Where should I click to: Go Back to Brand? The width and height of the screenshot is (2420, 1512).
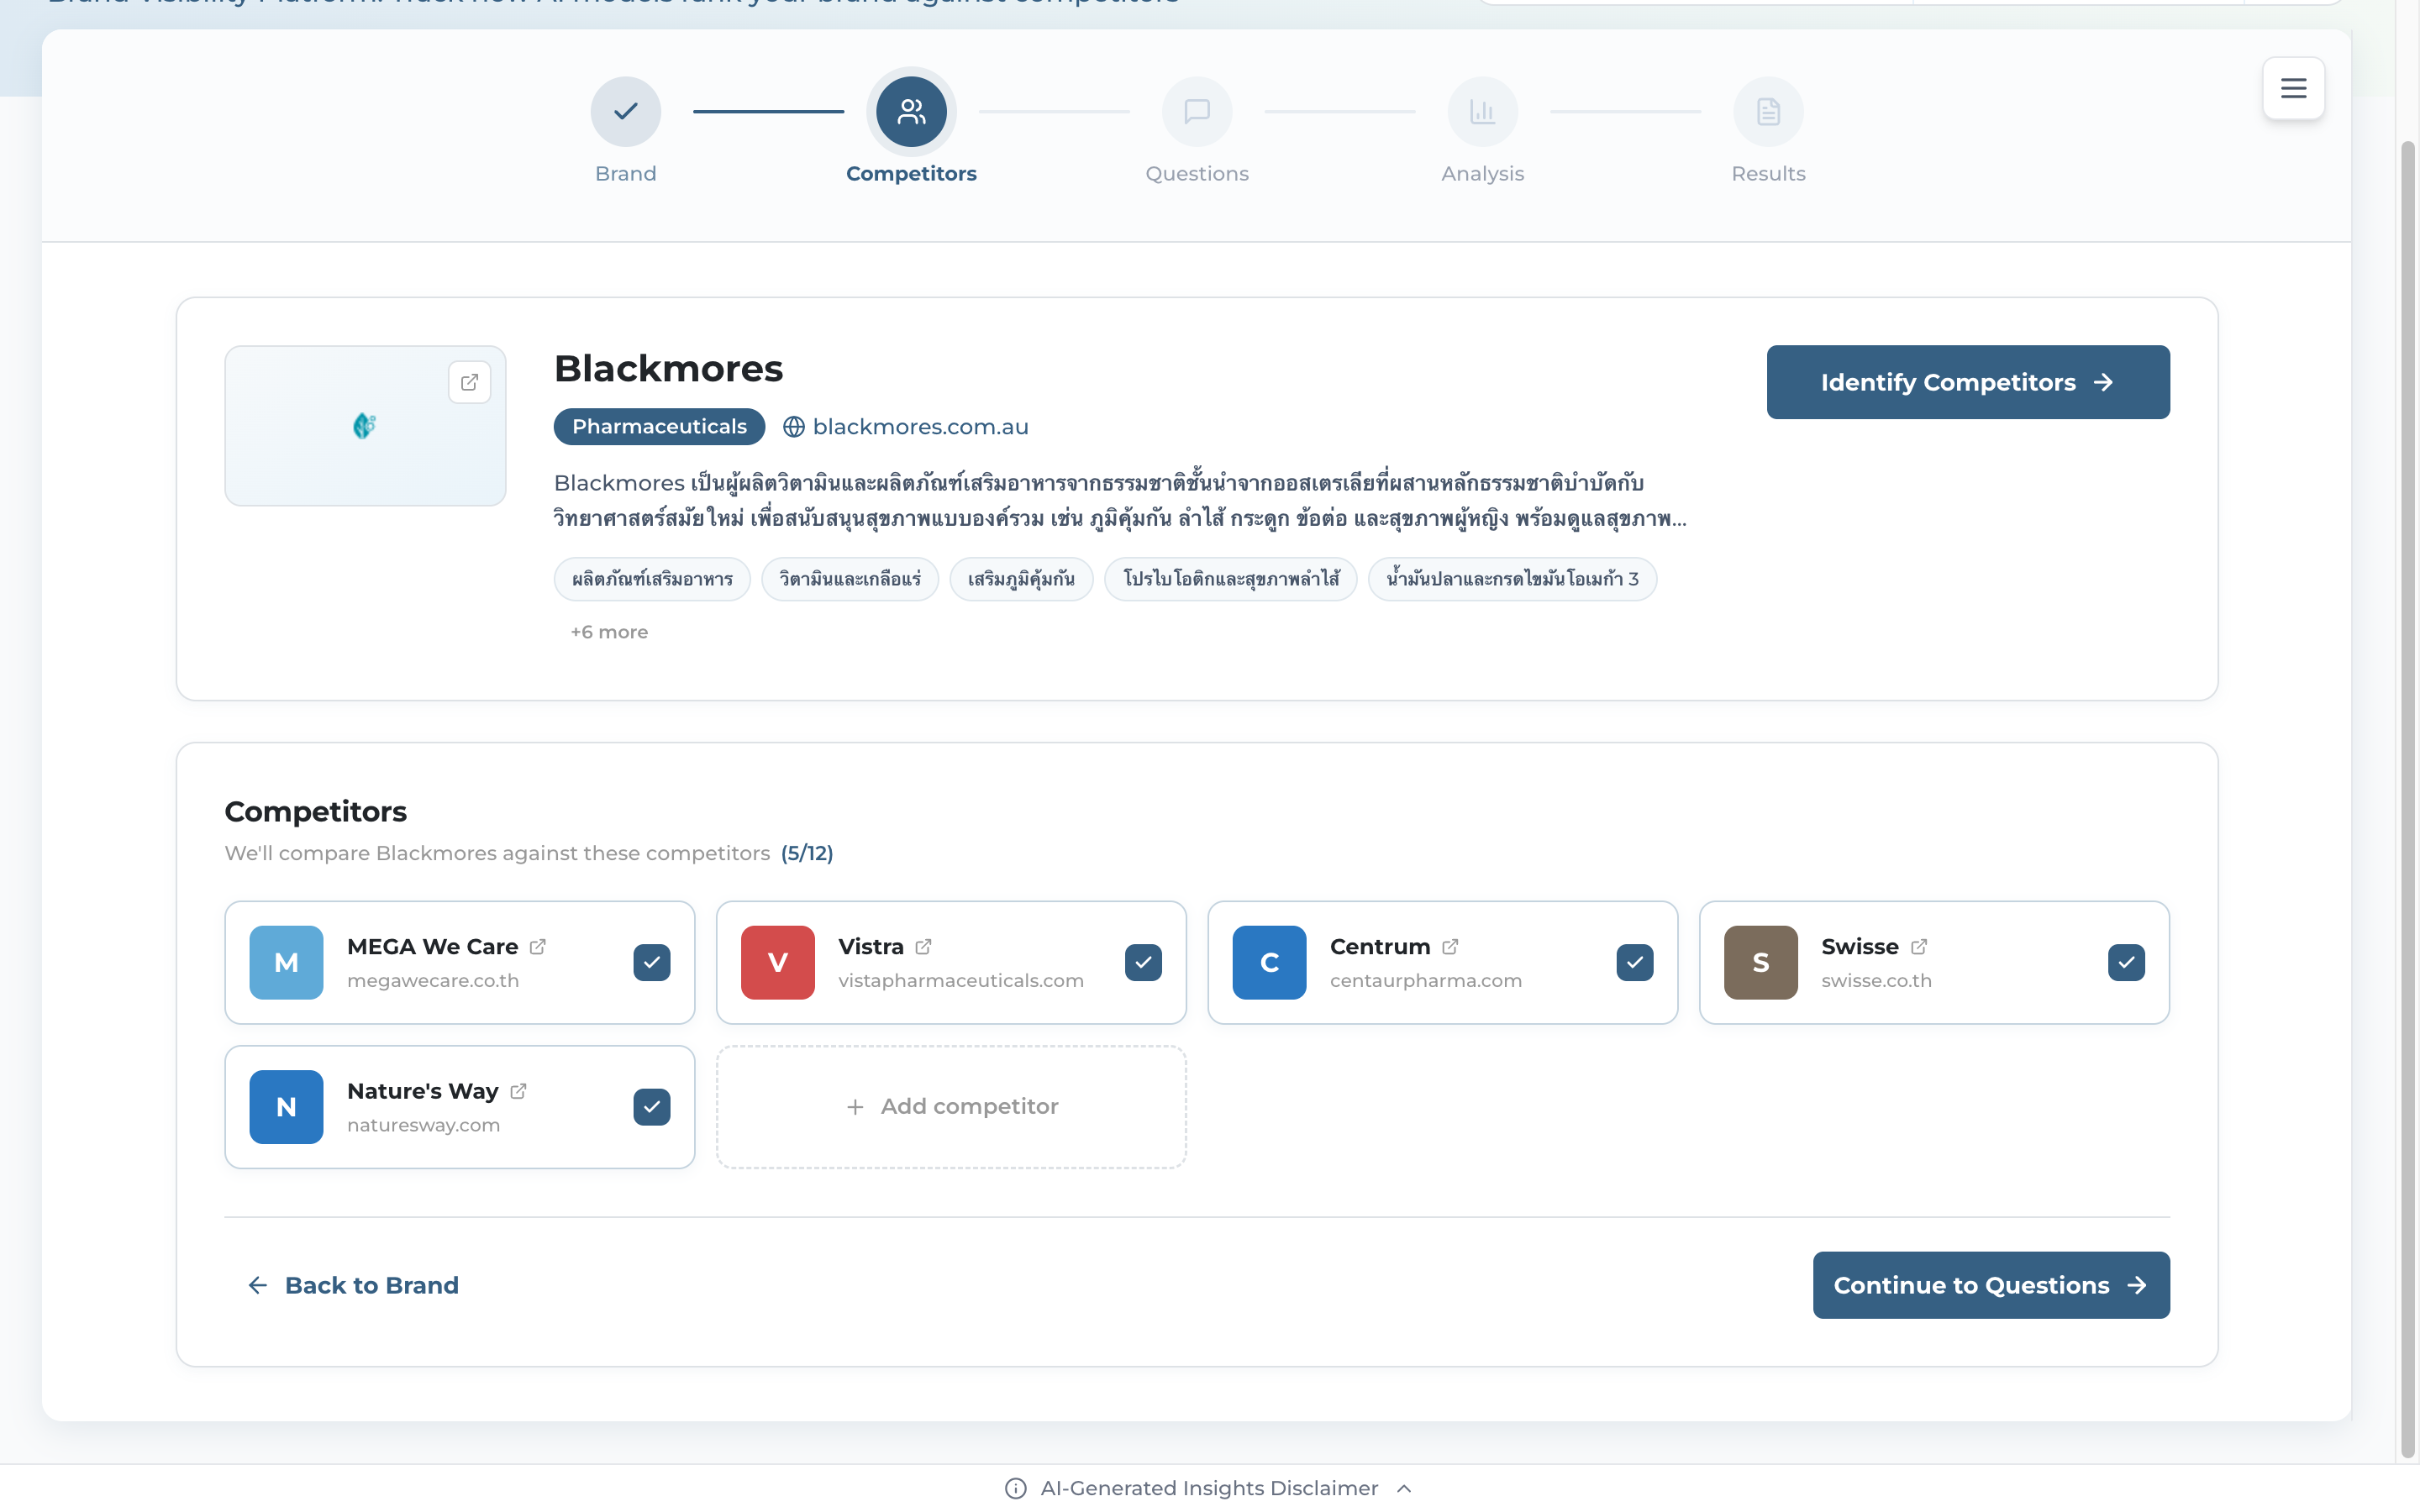point(353,1285)
